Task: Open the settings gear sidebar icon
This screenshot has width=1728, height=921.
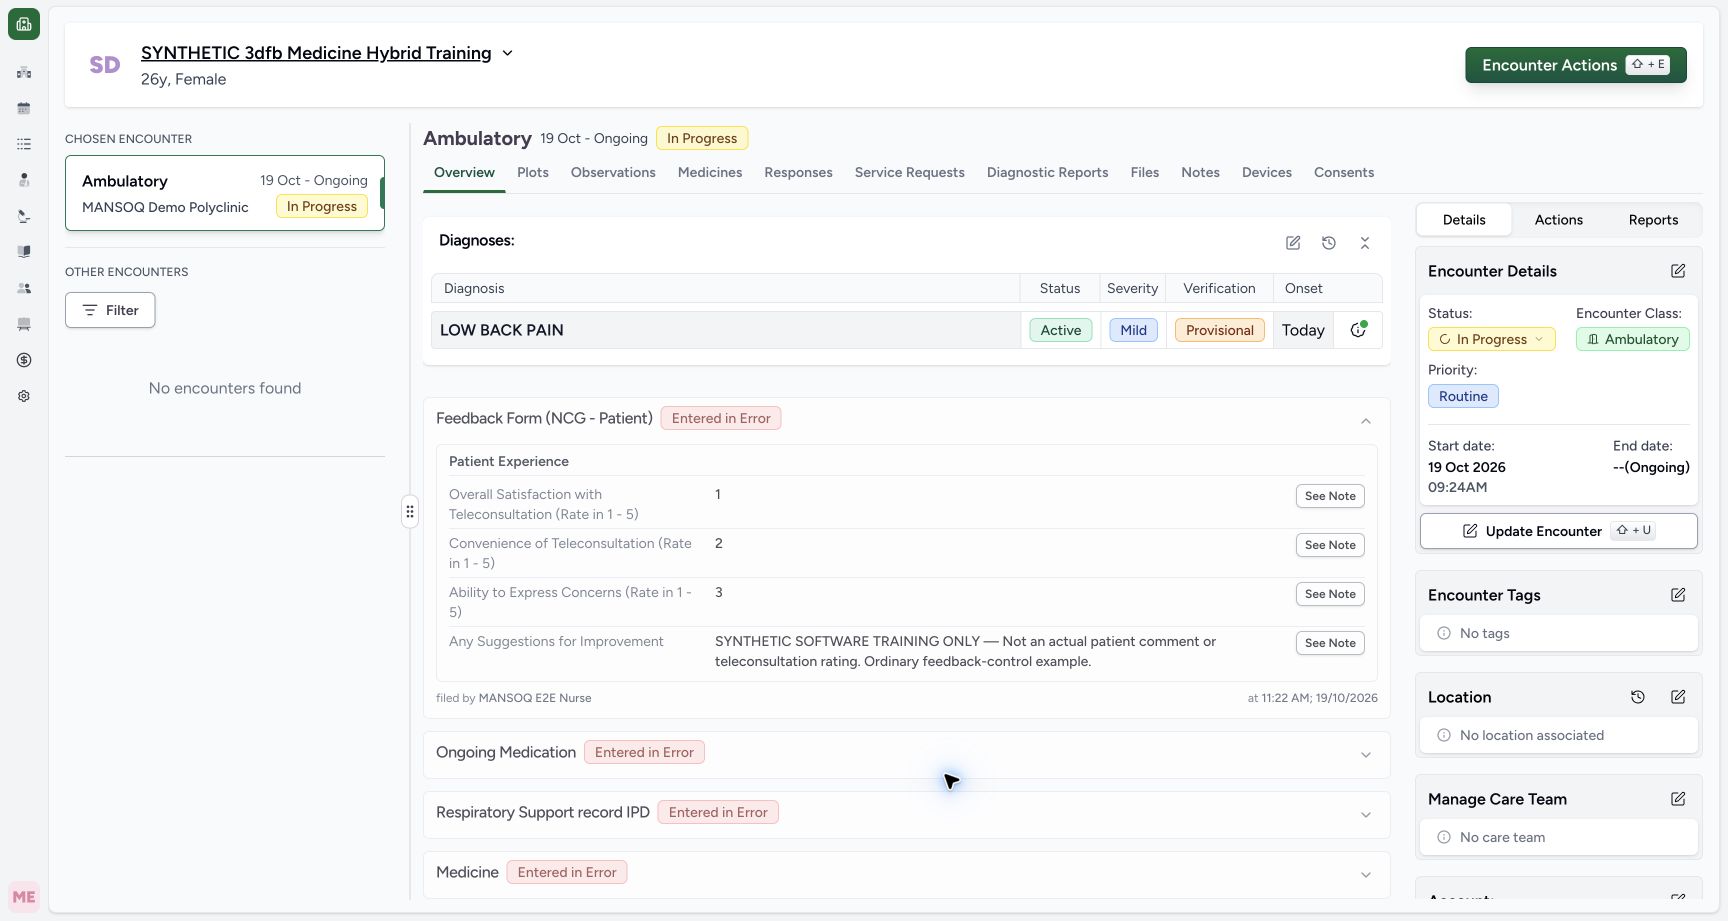Action: pos(24,396)
